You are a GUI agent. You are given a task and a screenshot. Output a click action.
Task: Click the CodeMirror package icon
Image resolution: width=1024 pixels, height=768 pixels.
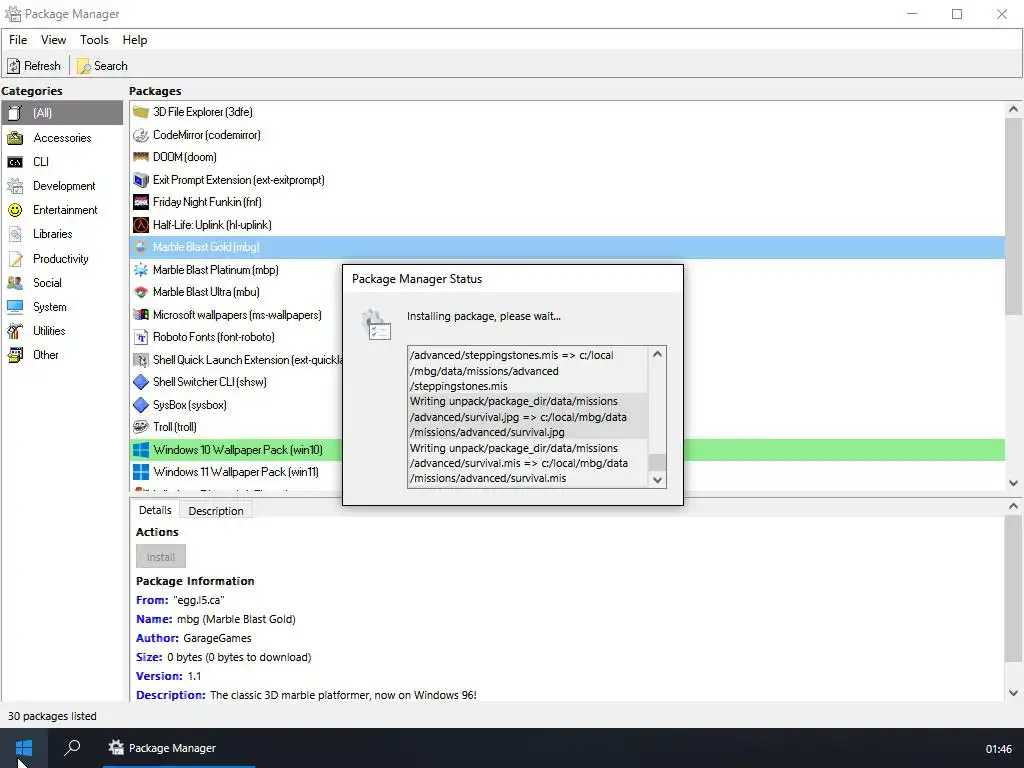pos(140,135)
